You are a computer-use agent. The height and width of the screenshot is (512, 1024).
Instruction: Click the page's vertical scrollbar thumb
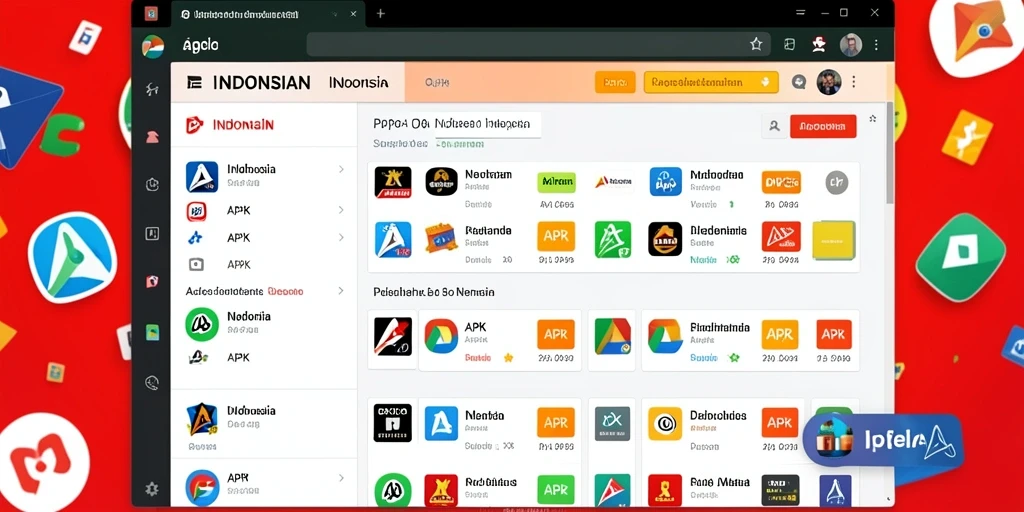coord(889,153)
